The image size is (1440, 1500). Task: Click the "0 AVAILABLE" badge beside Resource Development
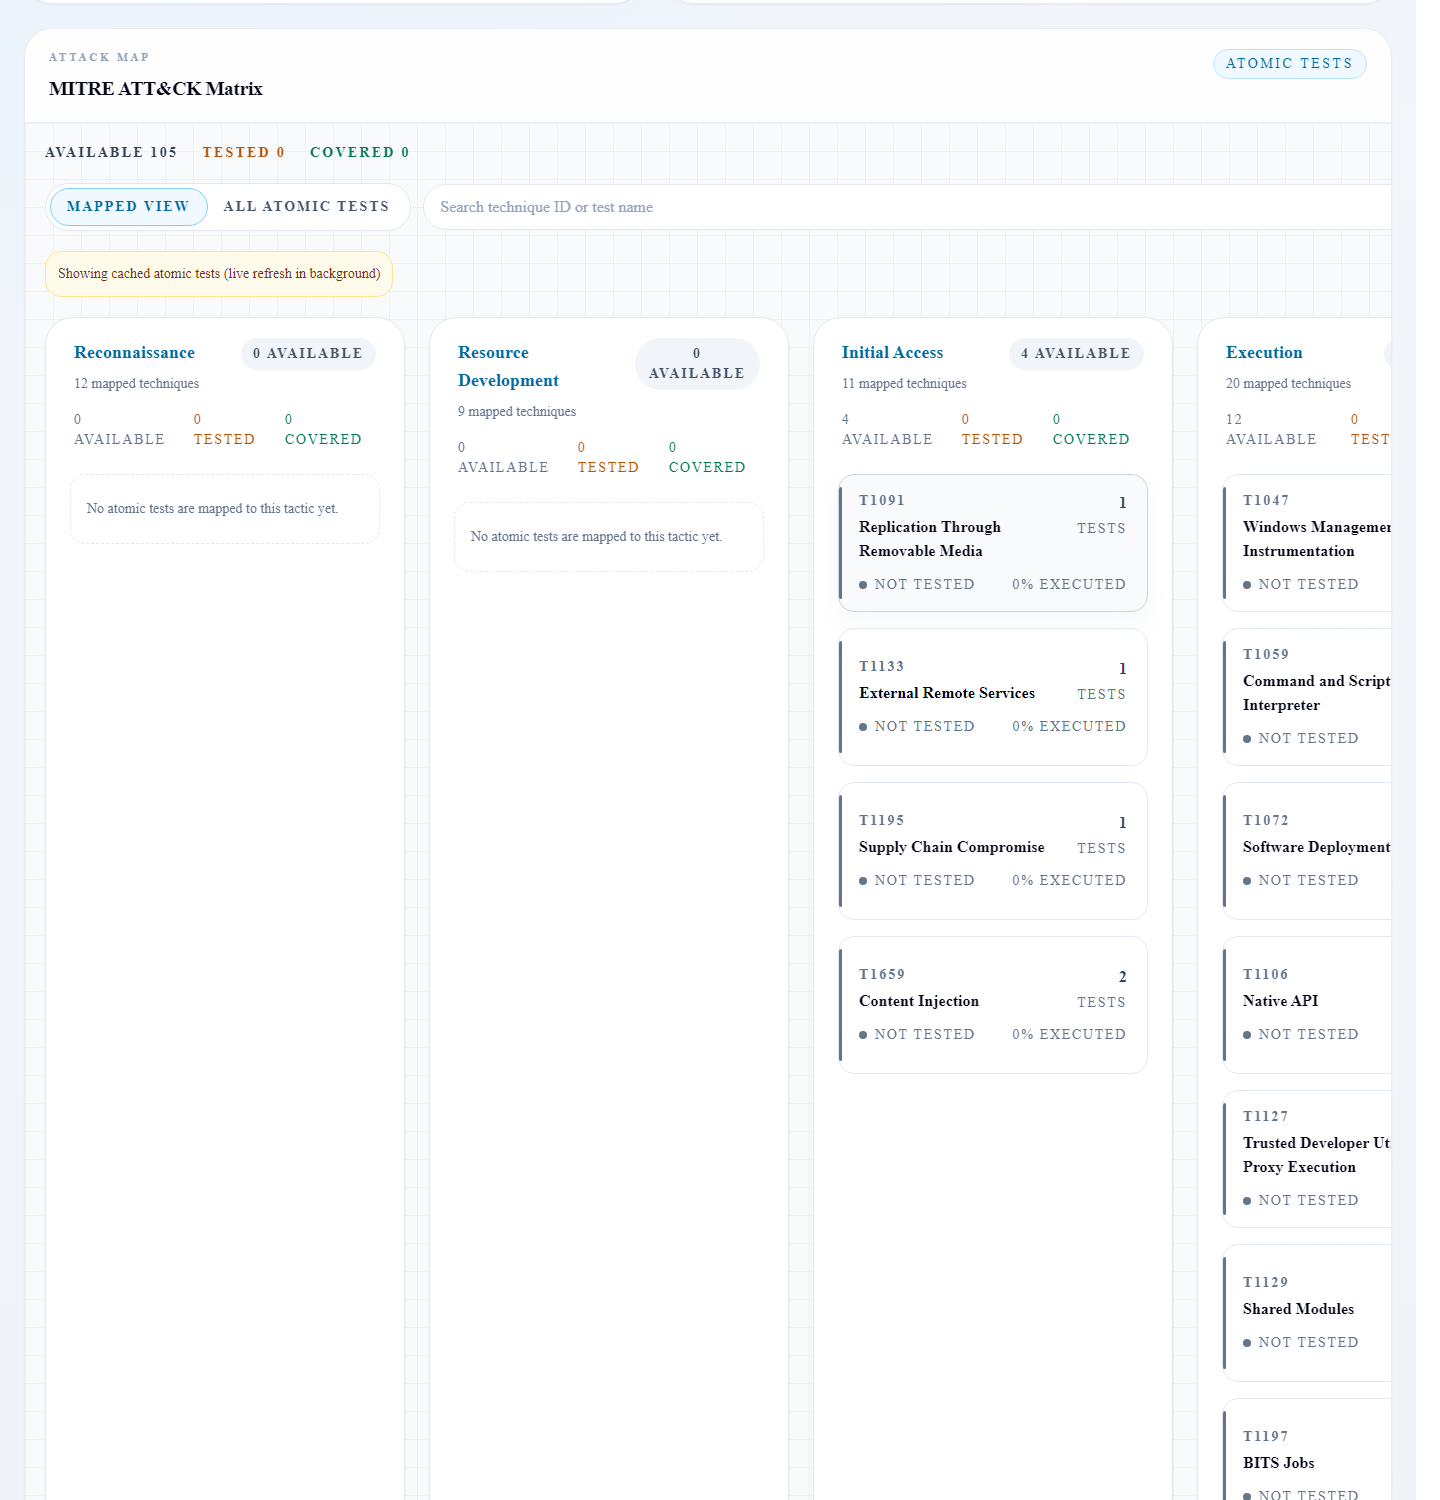click(697, 364)
